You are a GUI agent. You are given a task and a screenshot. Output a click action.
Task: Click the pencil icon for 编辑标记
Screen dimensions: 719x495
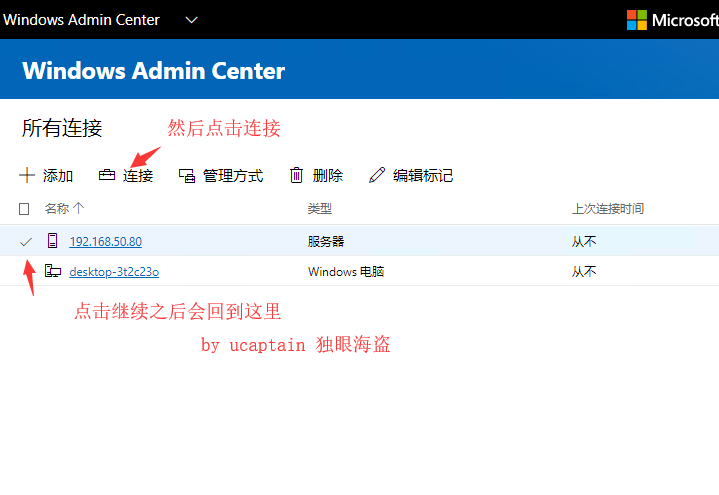tap(377, 175)
